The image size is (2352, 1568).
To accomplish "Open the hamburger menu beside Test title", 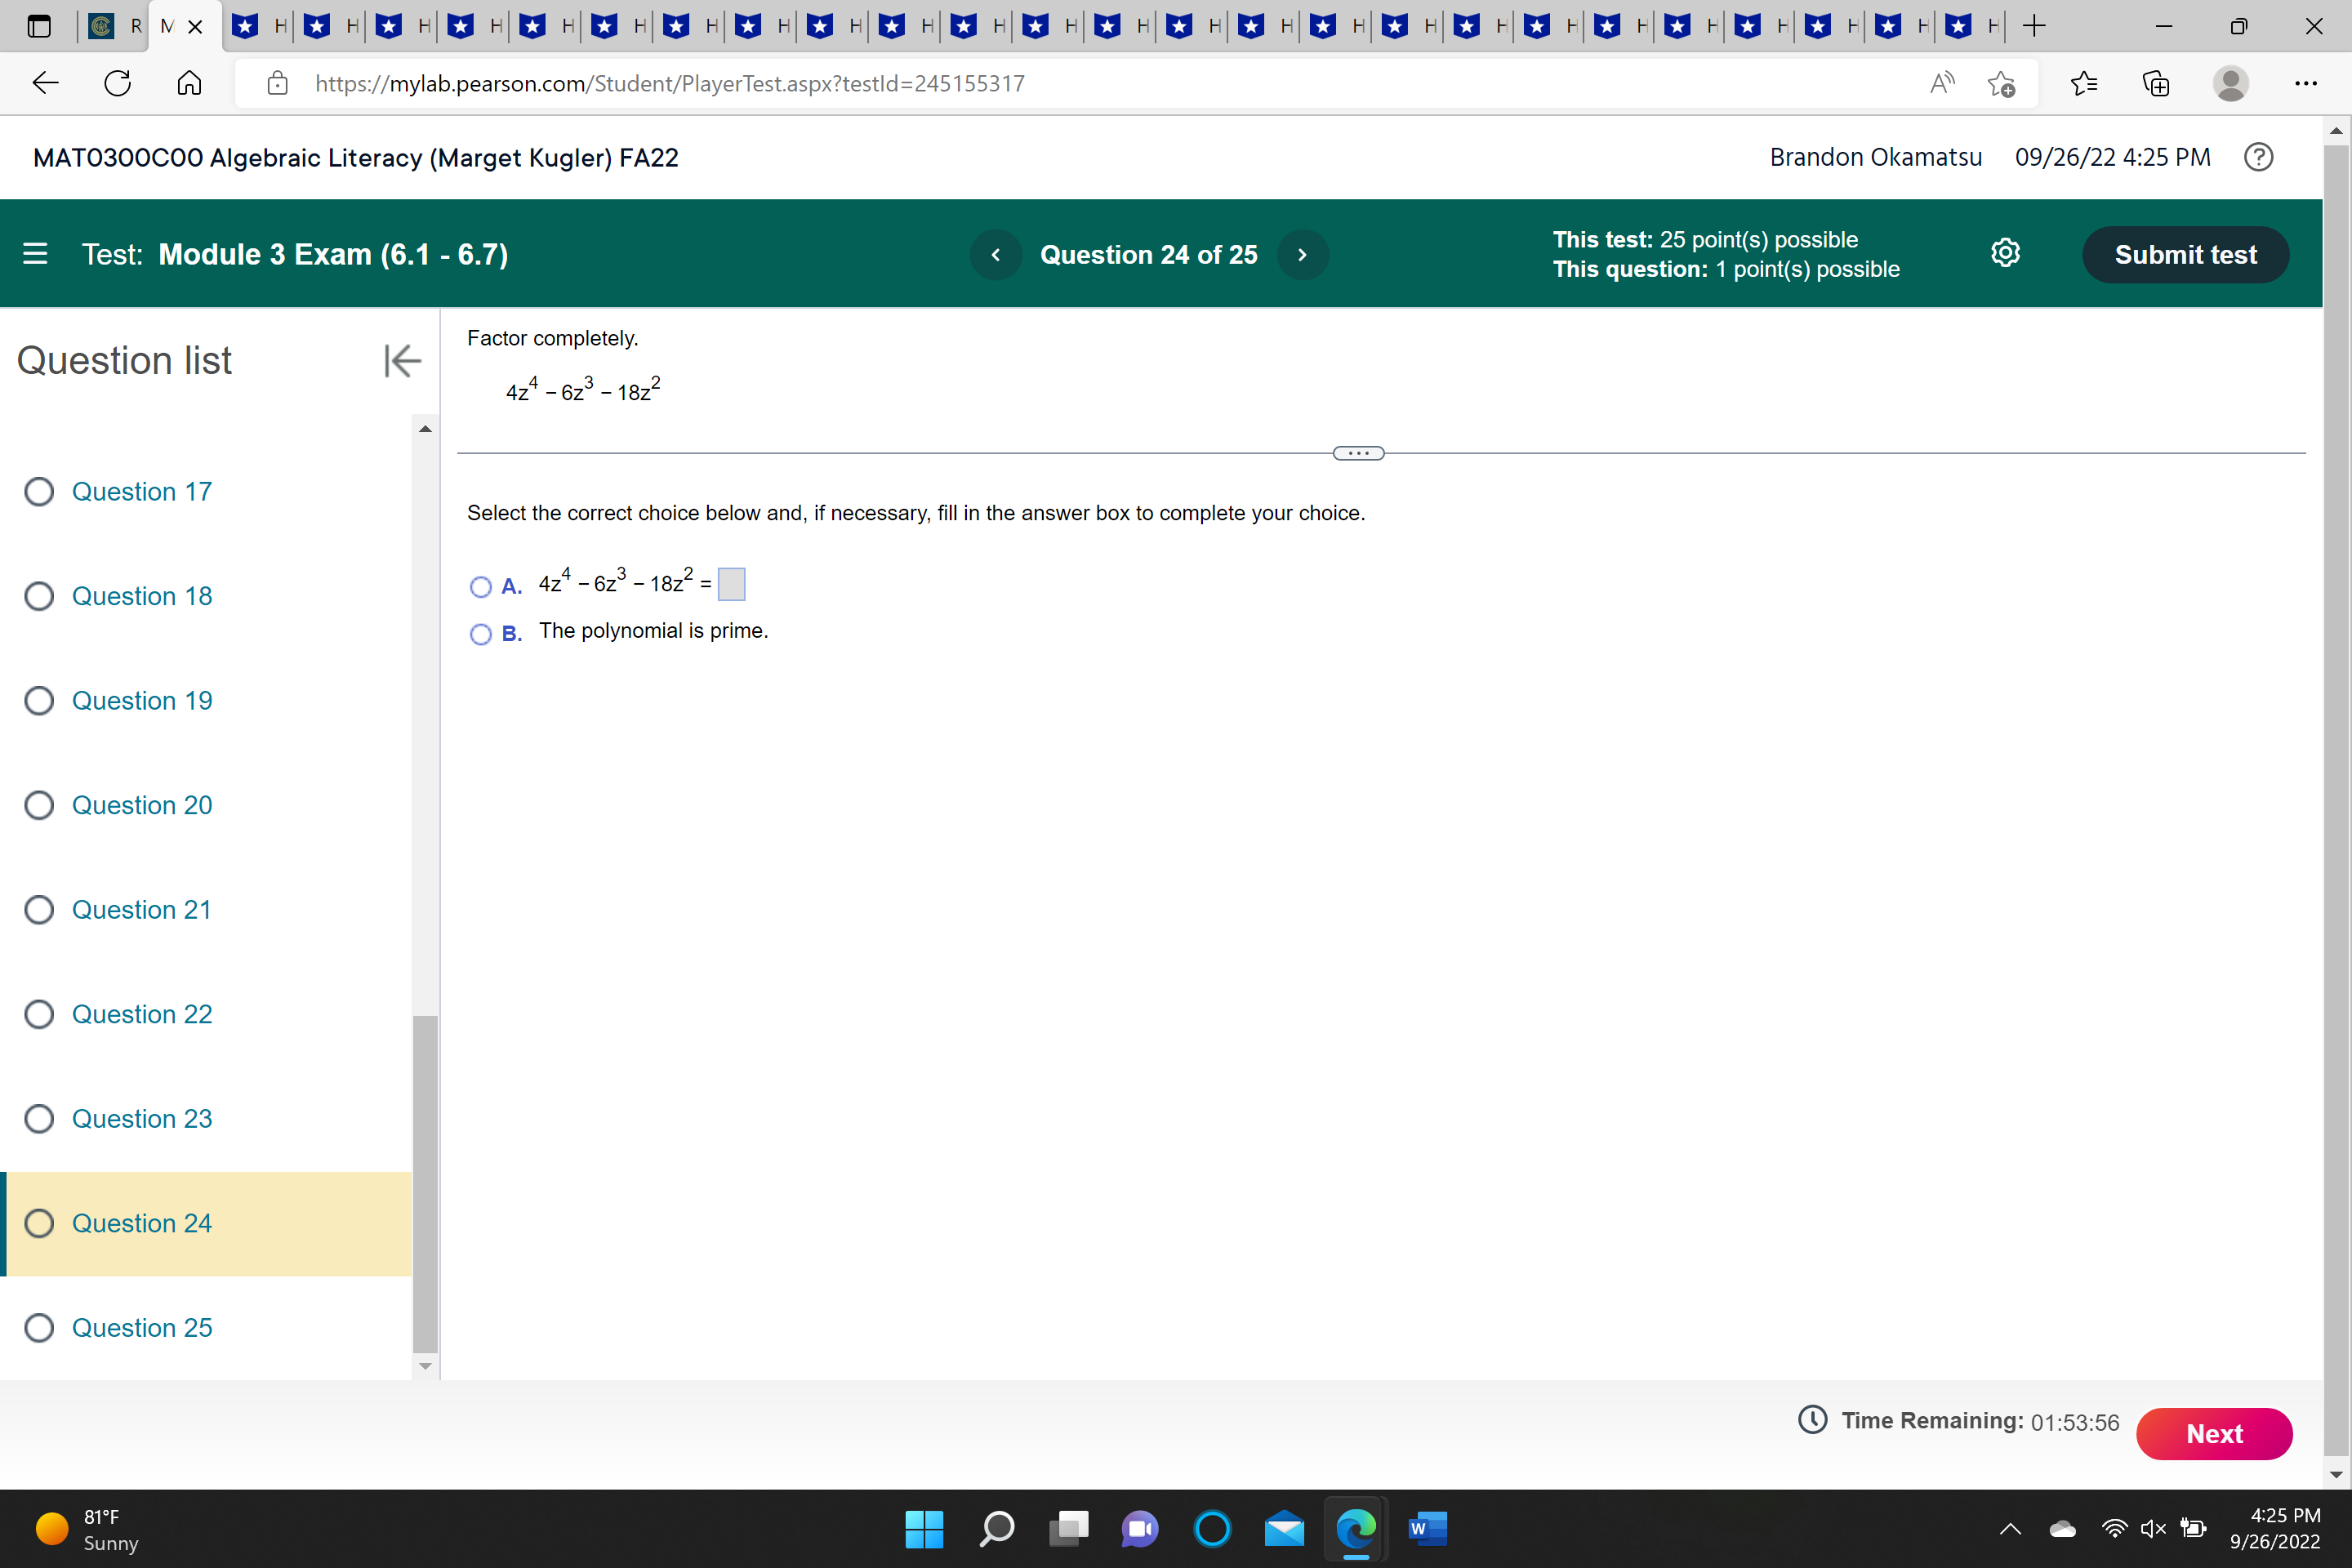I will [35, 254].
